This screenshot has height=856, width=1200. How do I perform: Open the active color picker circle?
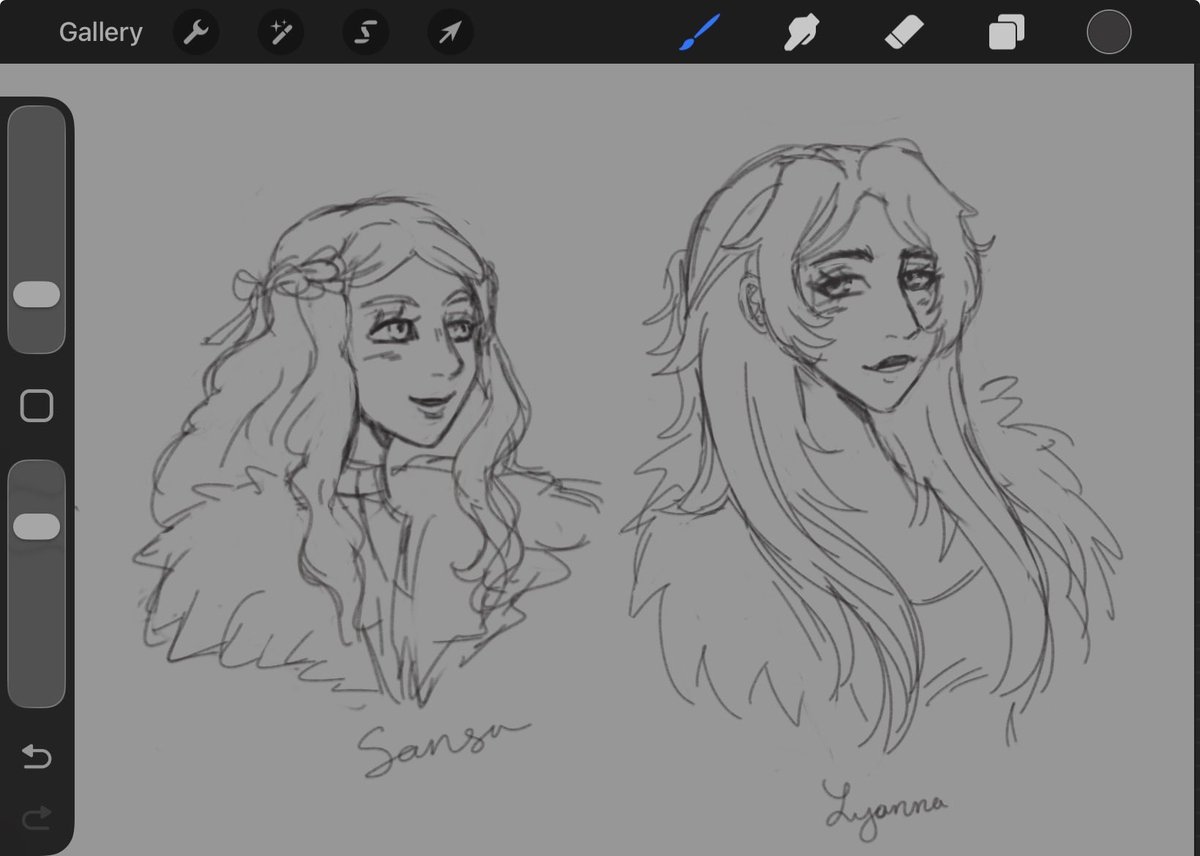pos(1108,33)
